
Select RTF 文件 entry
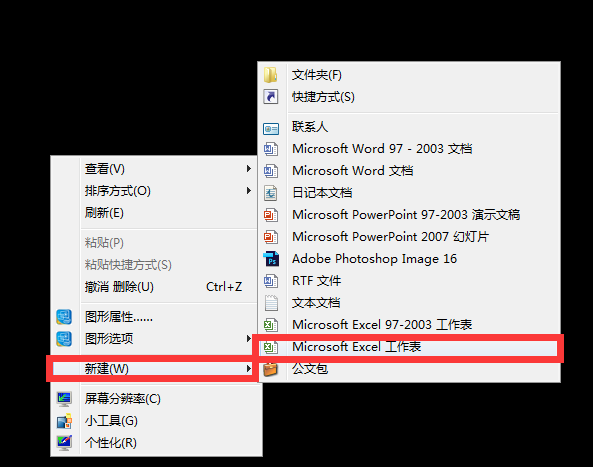[x=409, y=281]
